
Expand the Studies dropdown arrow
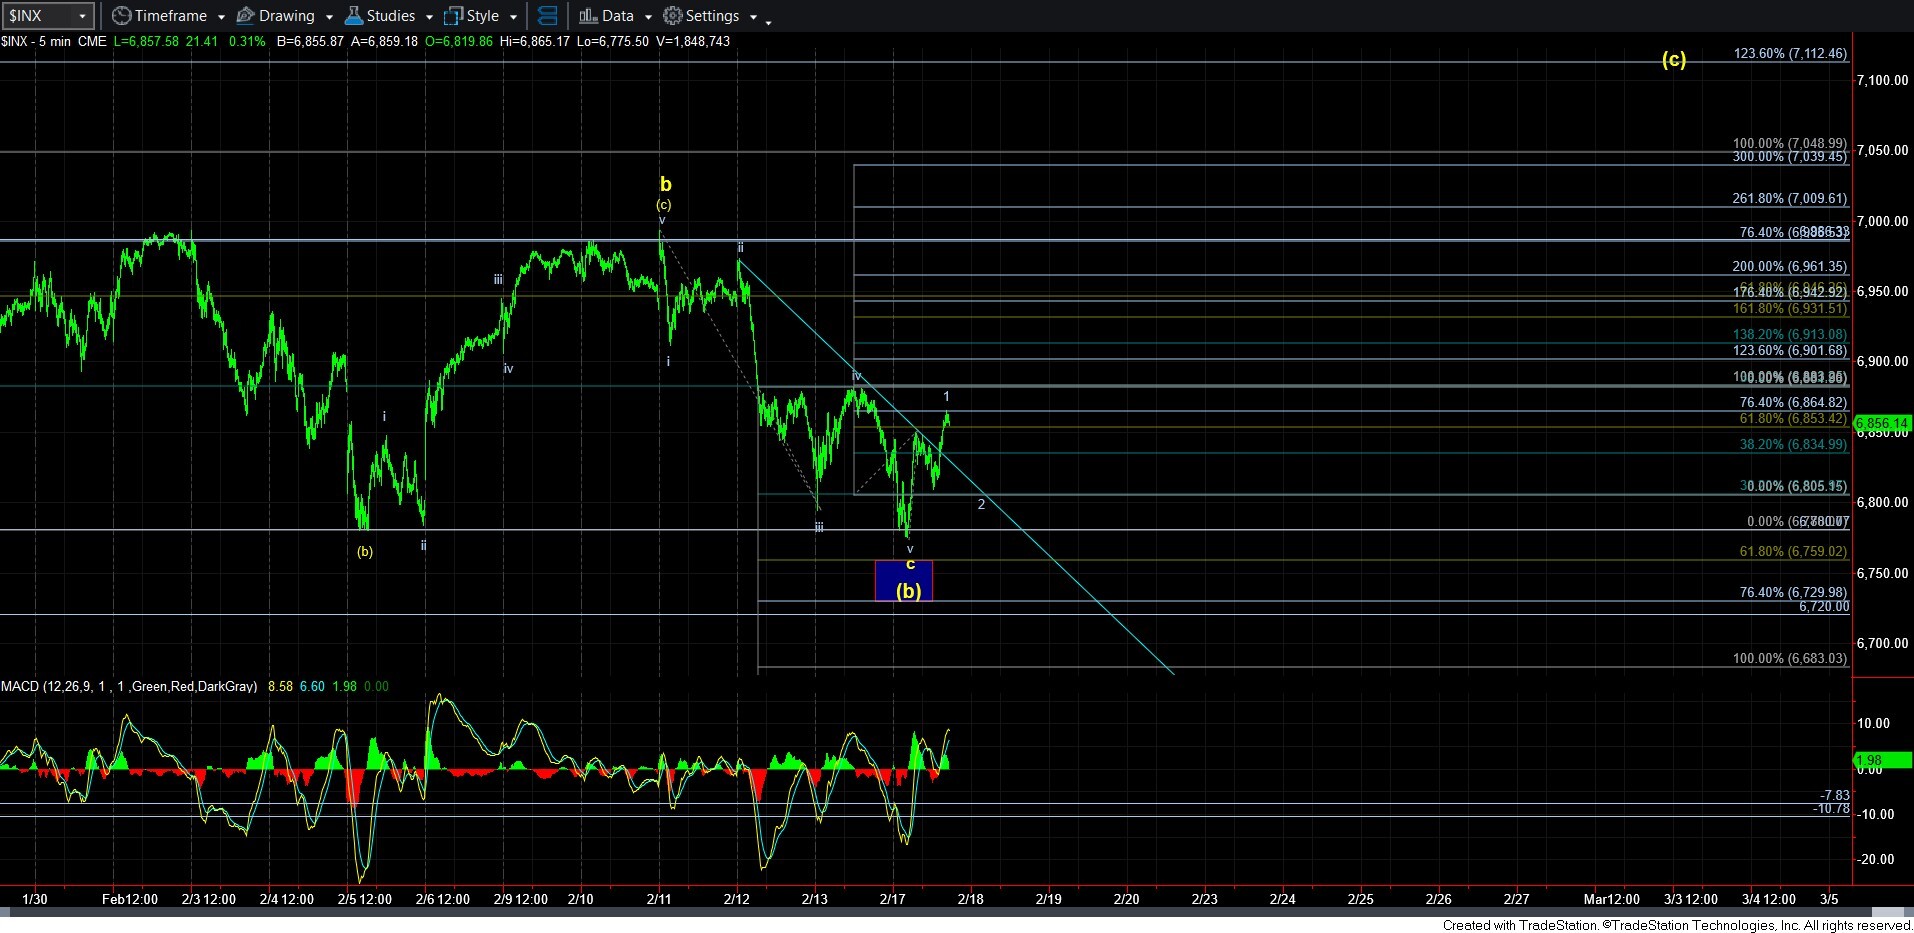pos(429,17)
